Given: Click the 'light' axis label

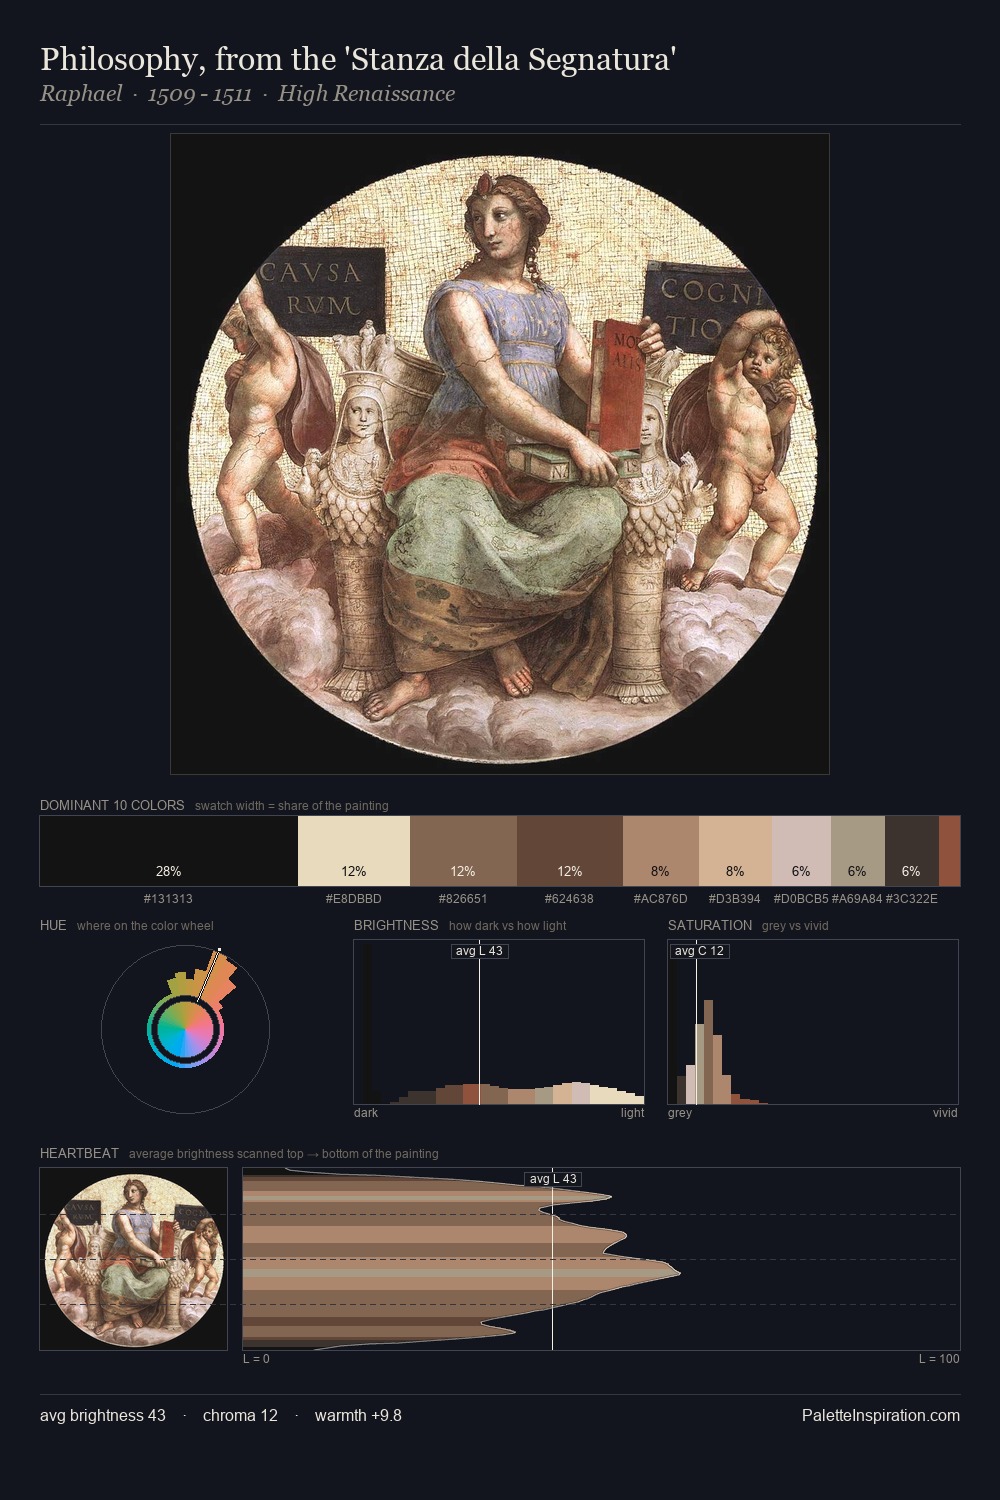Looking at the screenshot, I should coord(633,1113).
